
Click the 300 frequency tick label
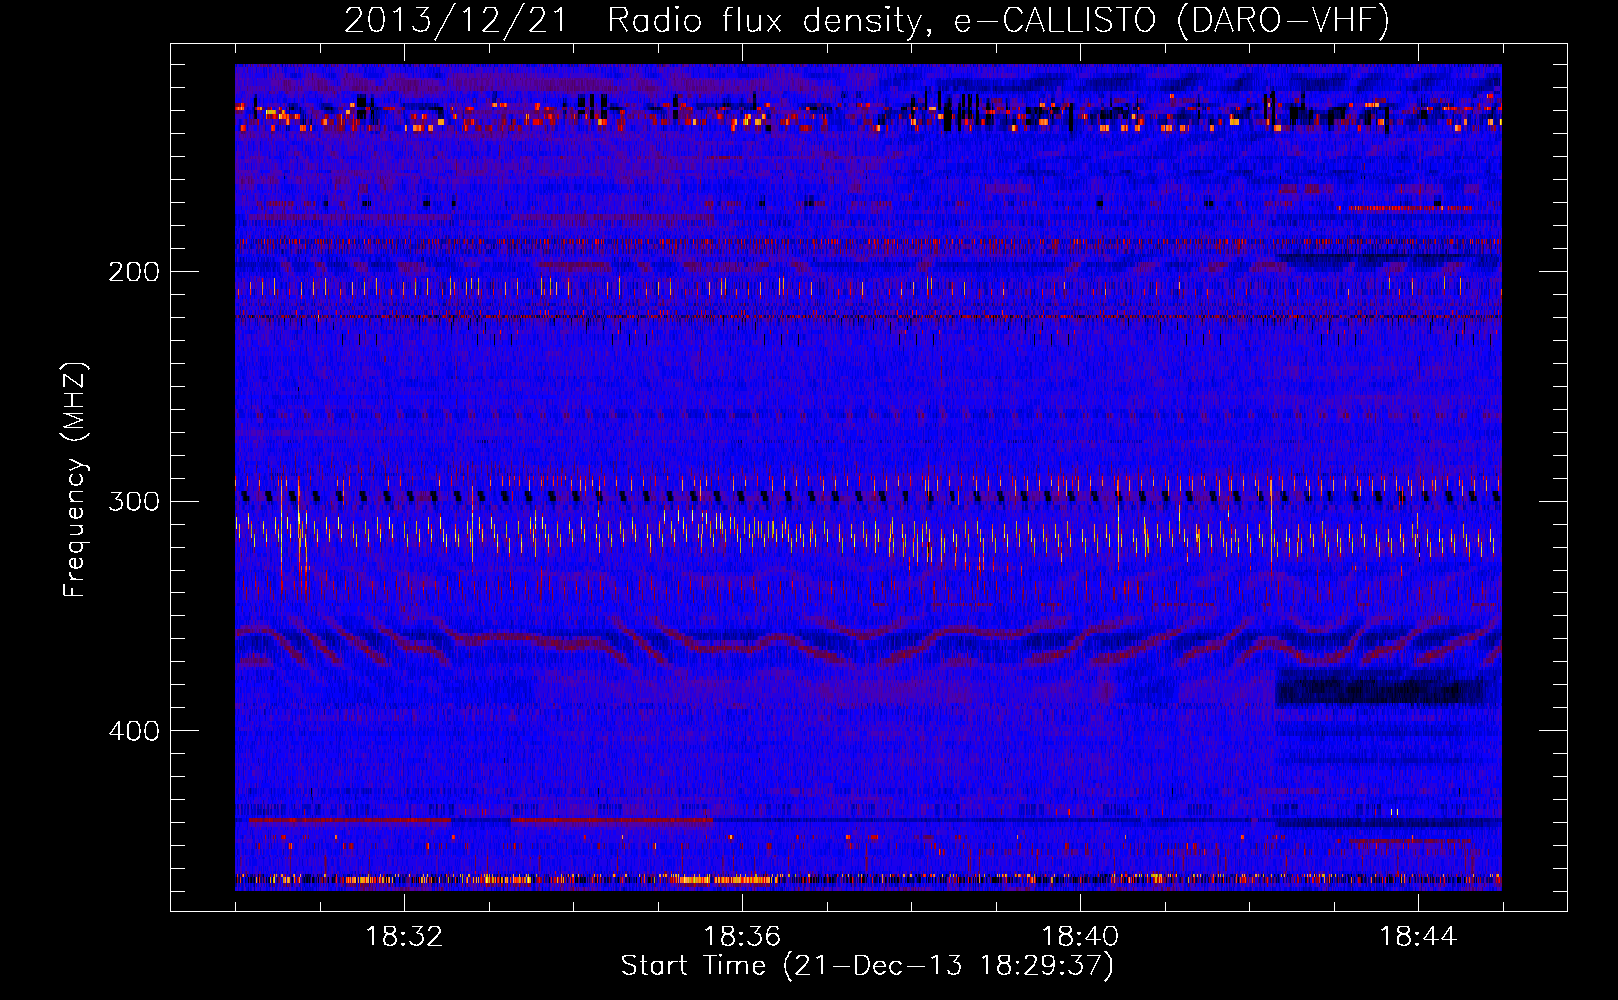[x=134, y=501]
